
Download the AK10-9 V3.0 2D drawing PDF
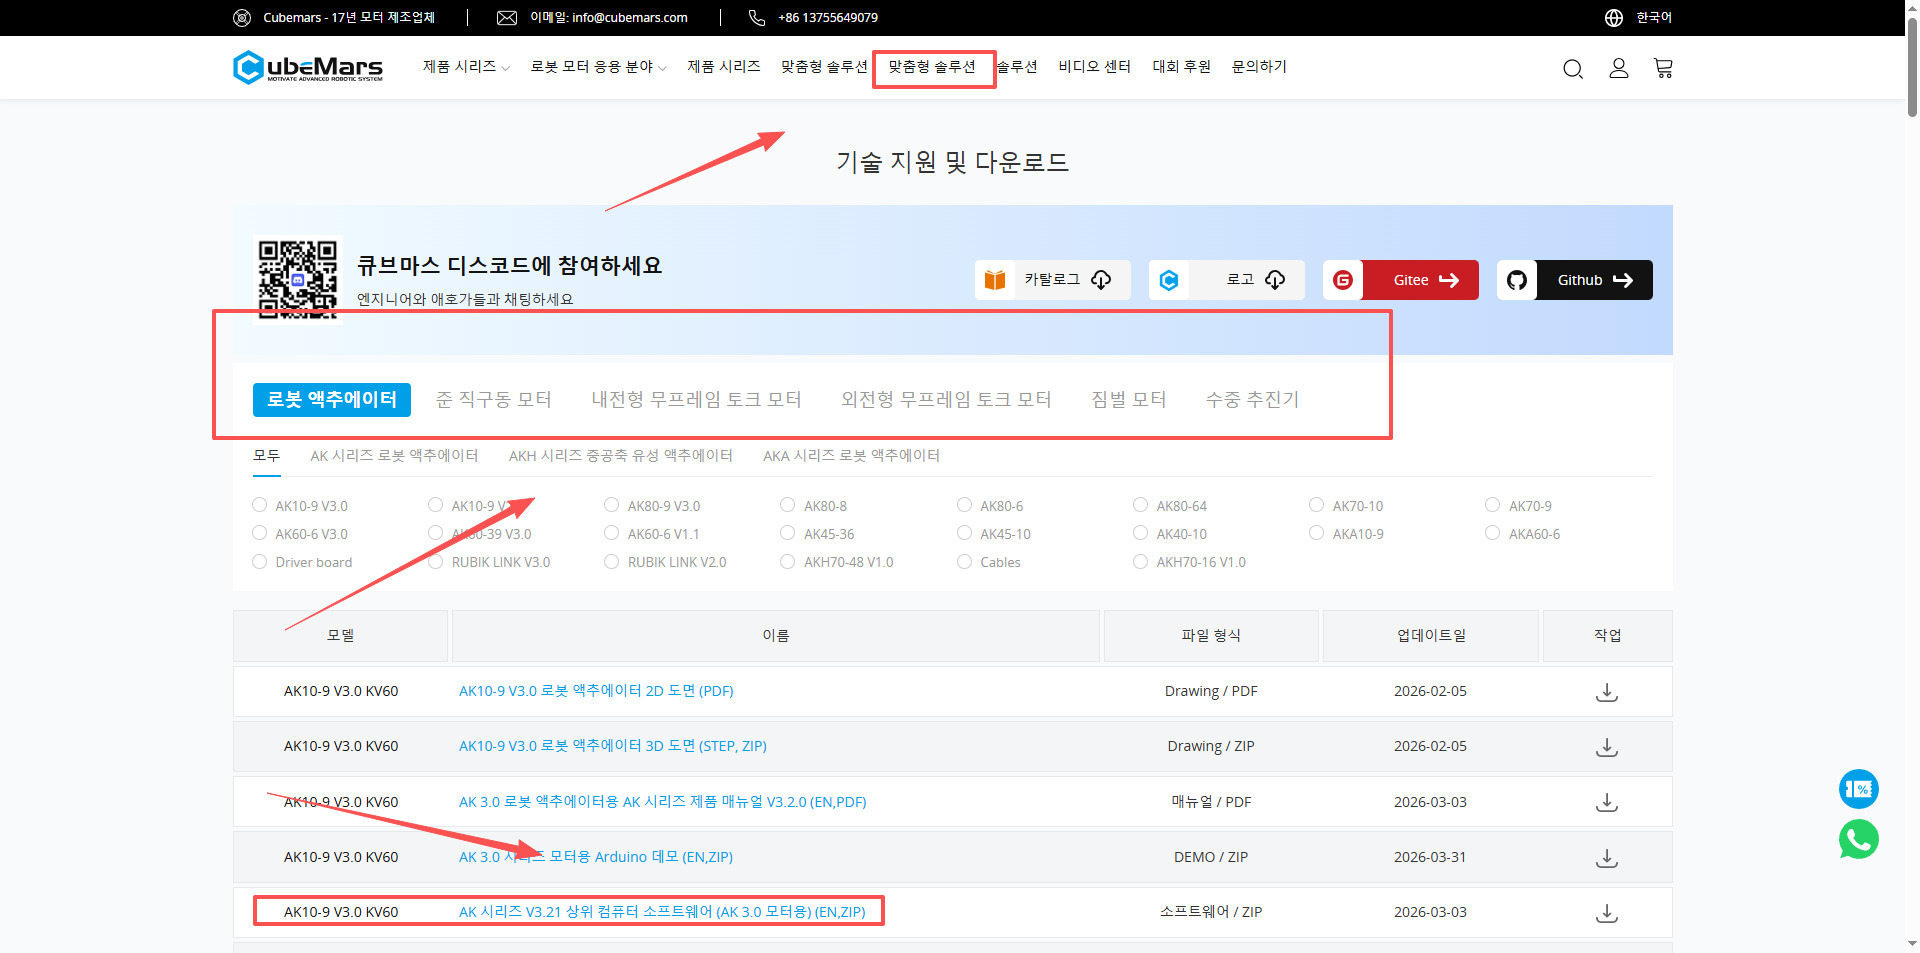pos(1606,692)
